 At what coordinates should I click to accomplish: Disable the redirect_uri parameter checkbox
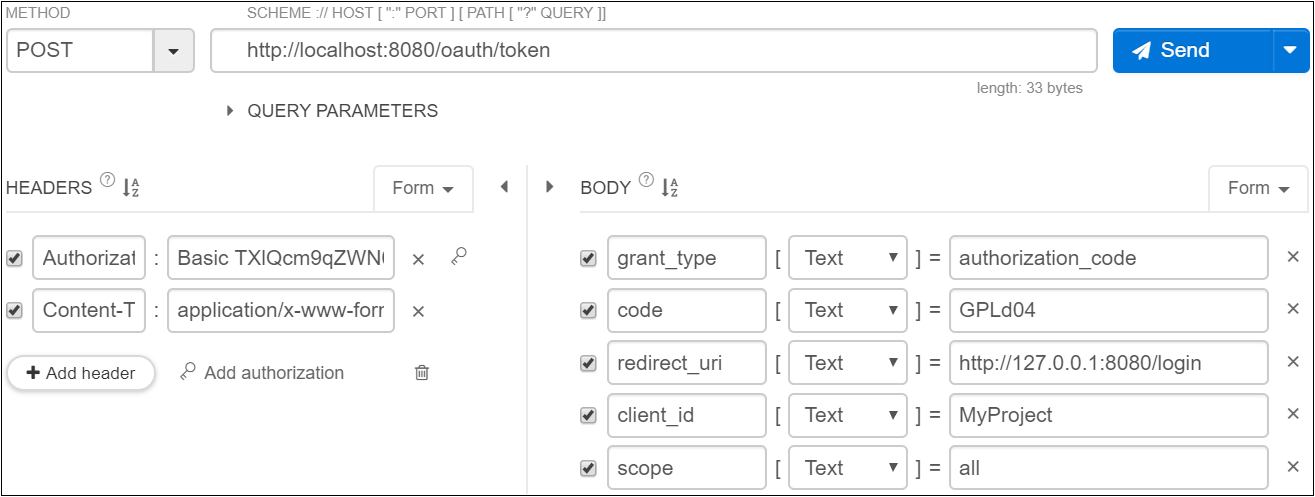pyautogui.click(x=589, y=363)
